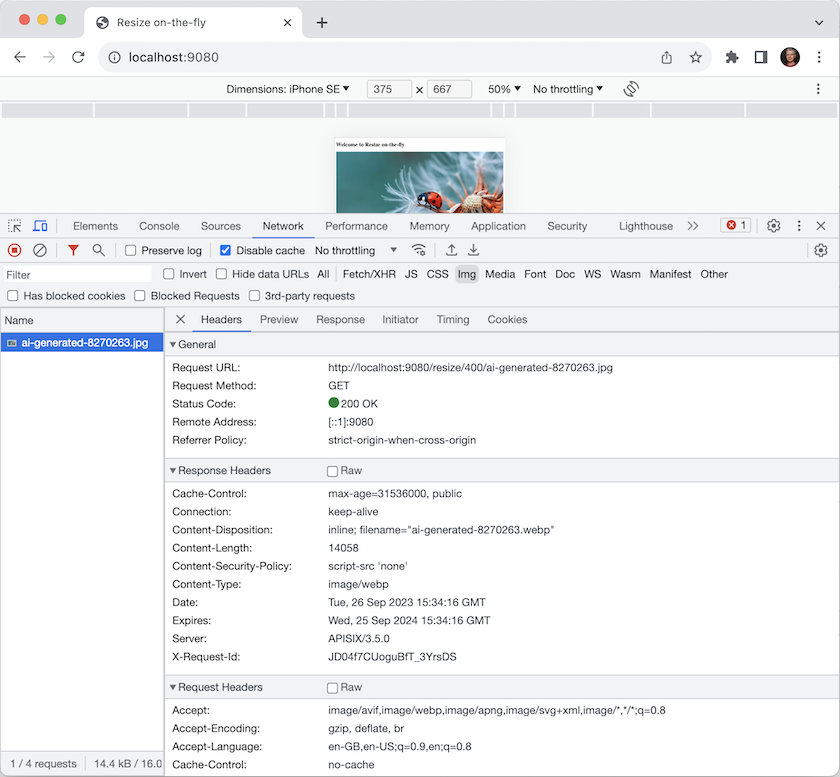
Task: Click the clear network log icon
Action: point(40,250)
